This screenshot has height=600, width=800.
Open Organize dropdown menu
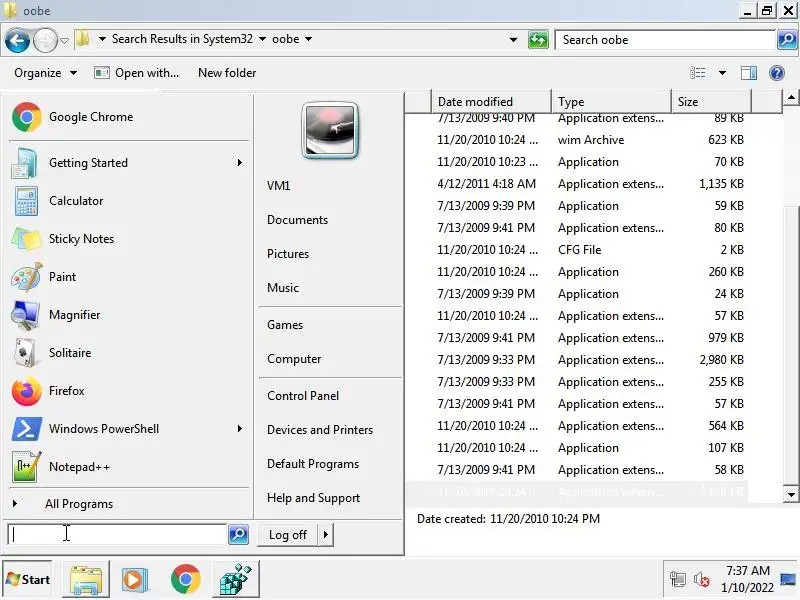click(45, 73)
